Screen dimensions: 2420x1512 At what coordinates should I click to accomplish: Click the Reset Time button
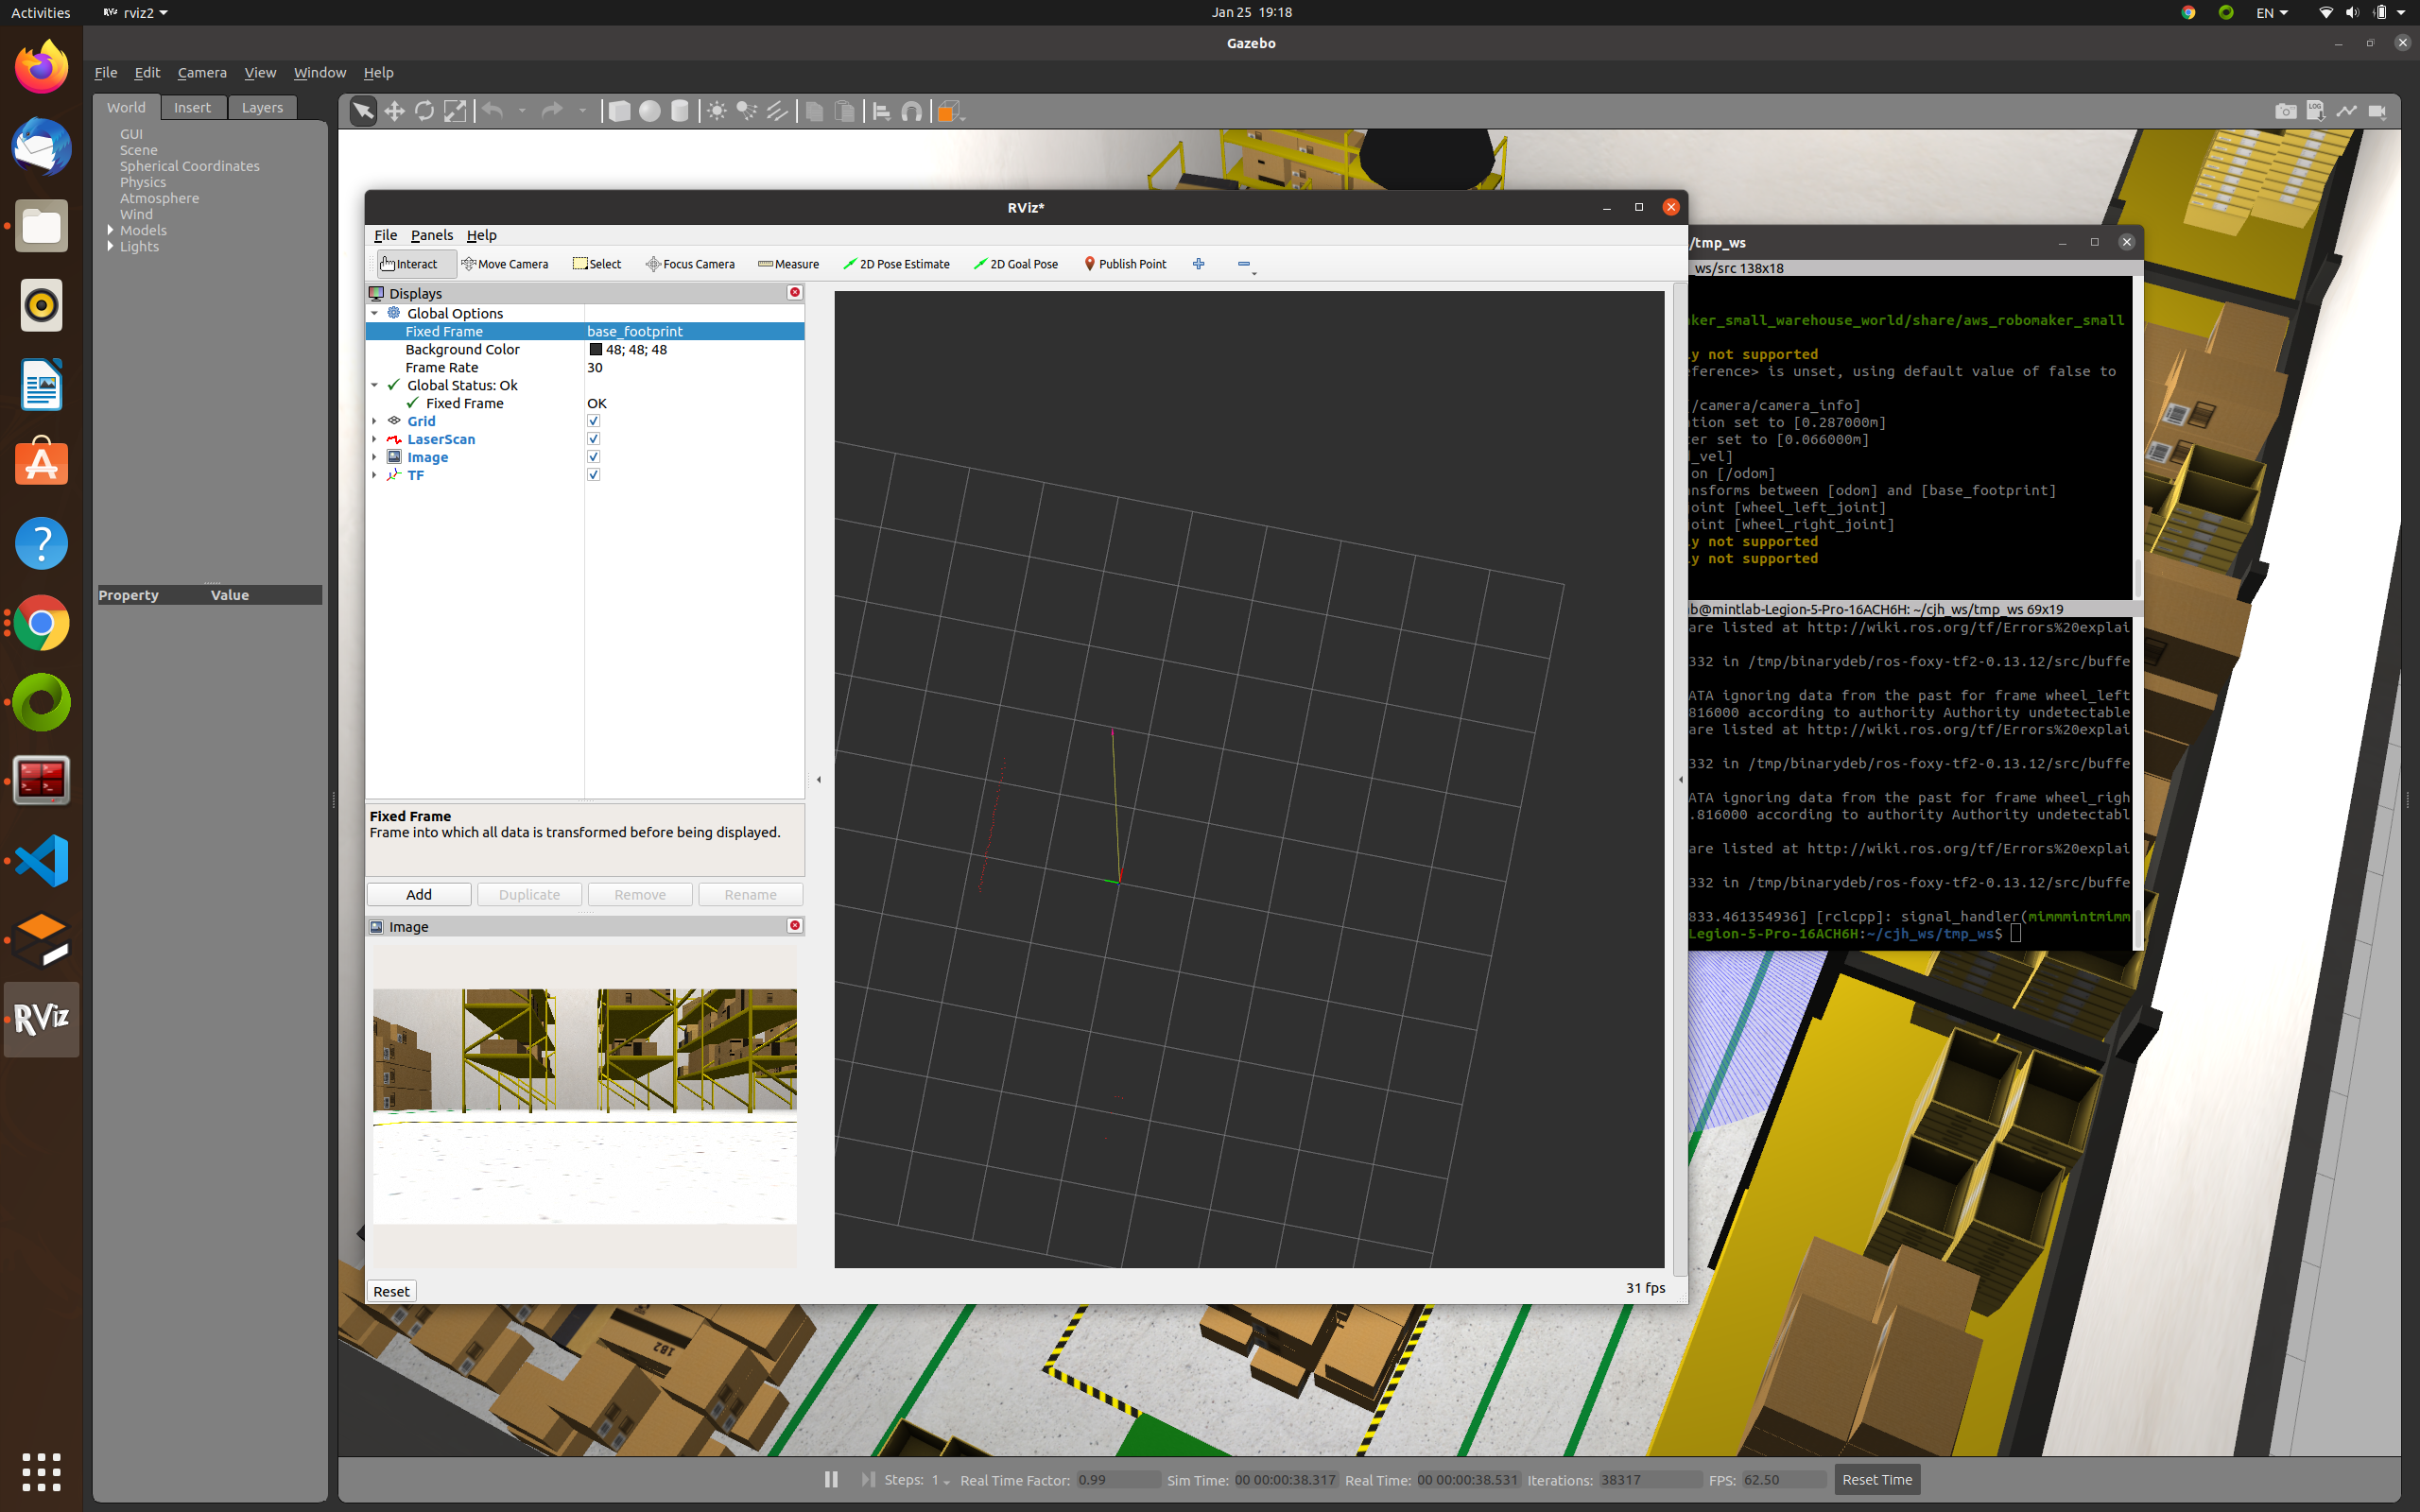click(x=1876, y=1479)
